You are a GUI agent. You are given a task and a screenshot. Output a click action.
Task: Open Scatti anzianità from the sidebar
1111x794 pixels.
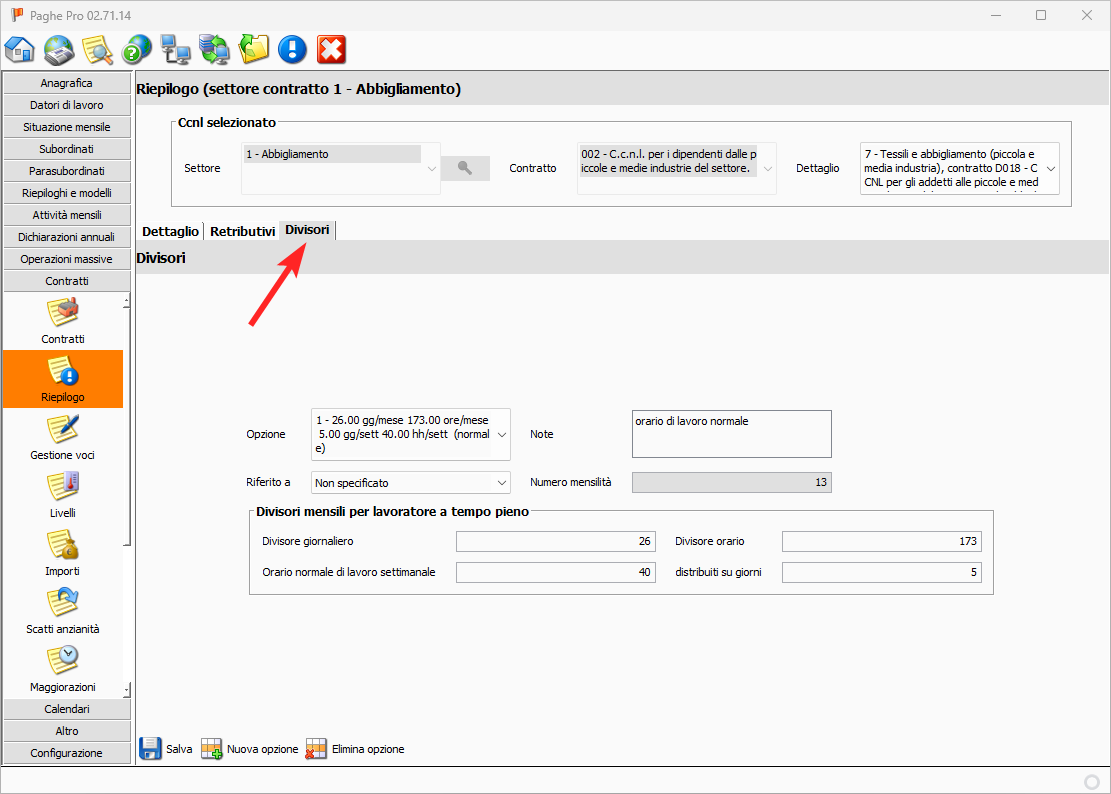(x=63, y=611)
